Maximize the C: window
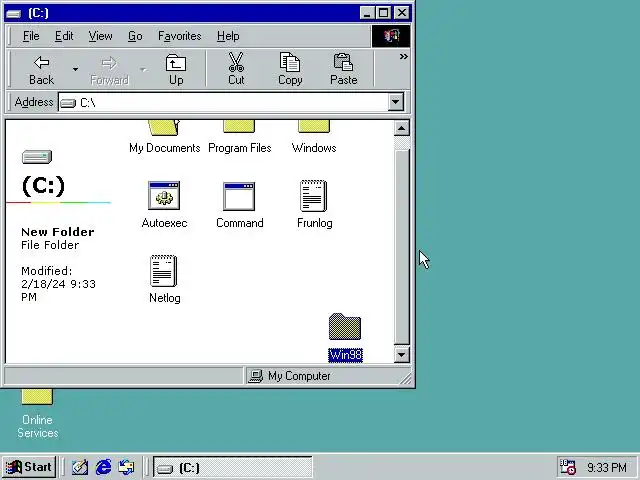Image resolution: width=640 pixels, height=480 pixels. coord(383,13)
